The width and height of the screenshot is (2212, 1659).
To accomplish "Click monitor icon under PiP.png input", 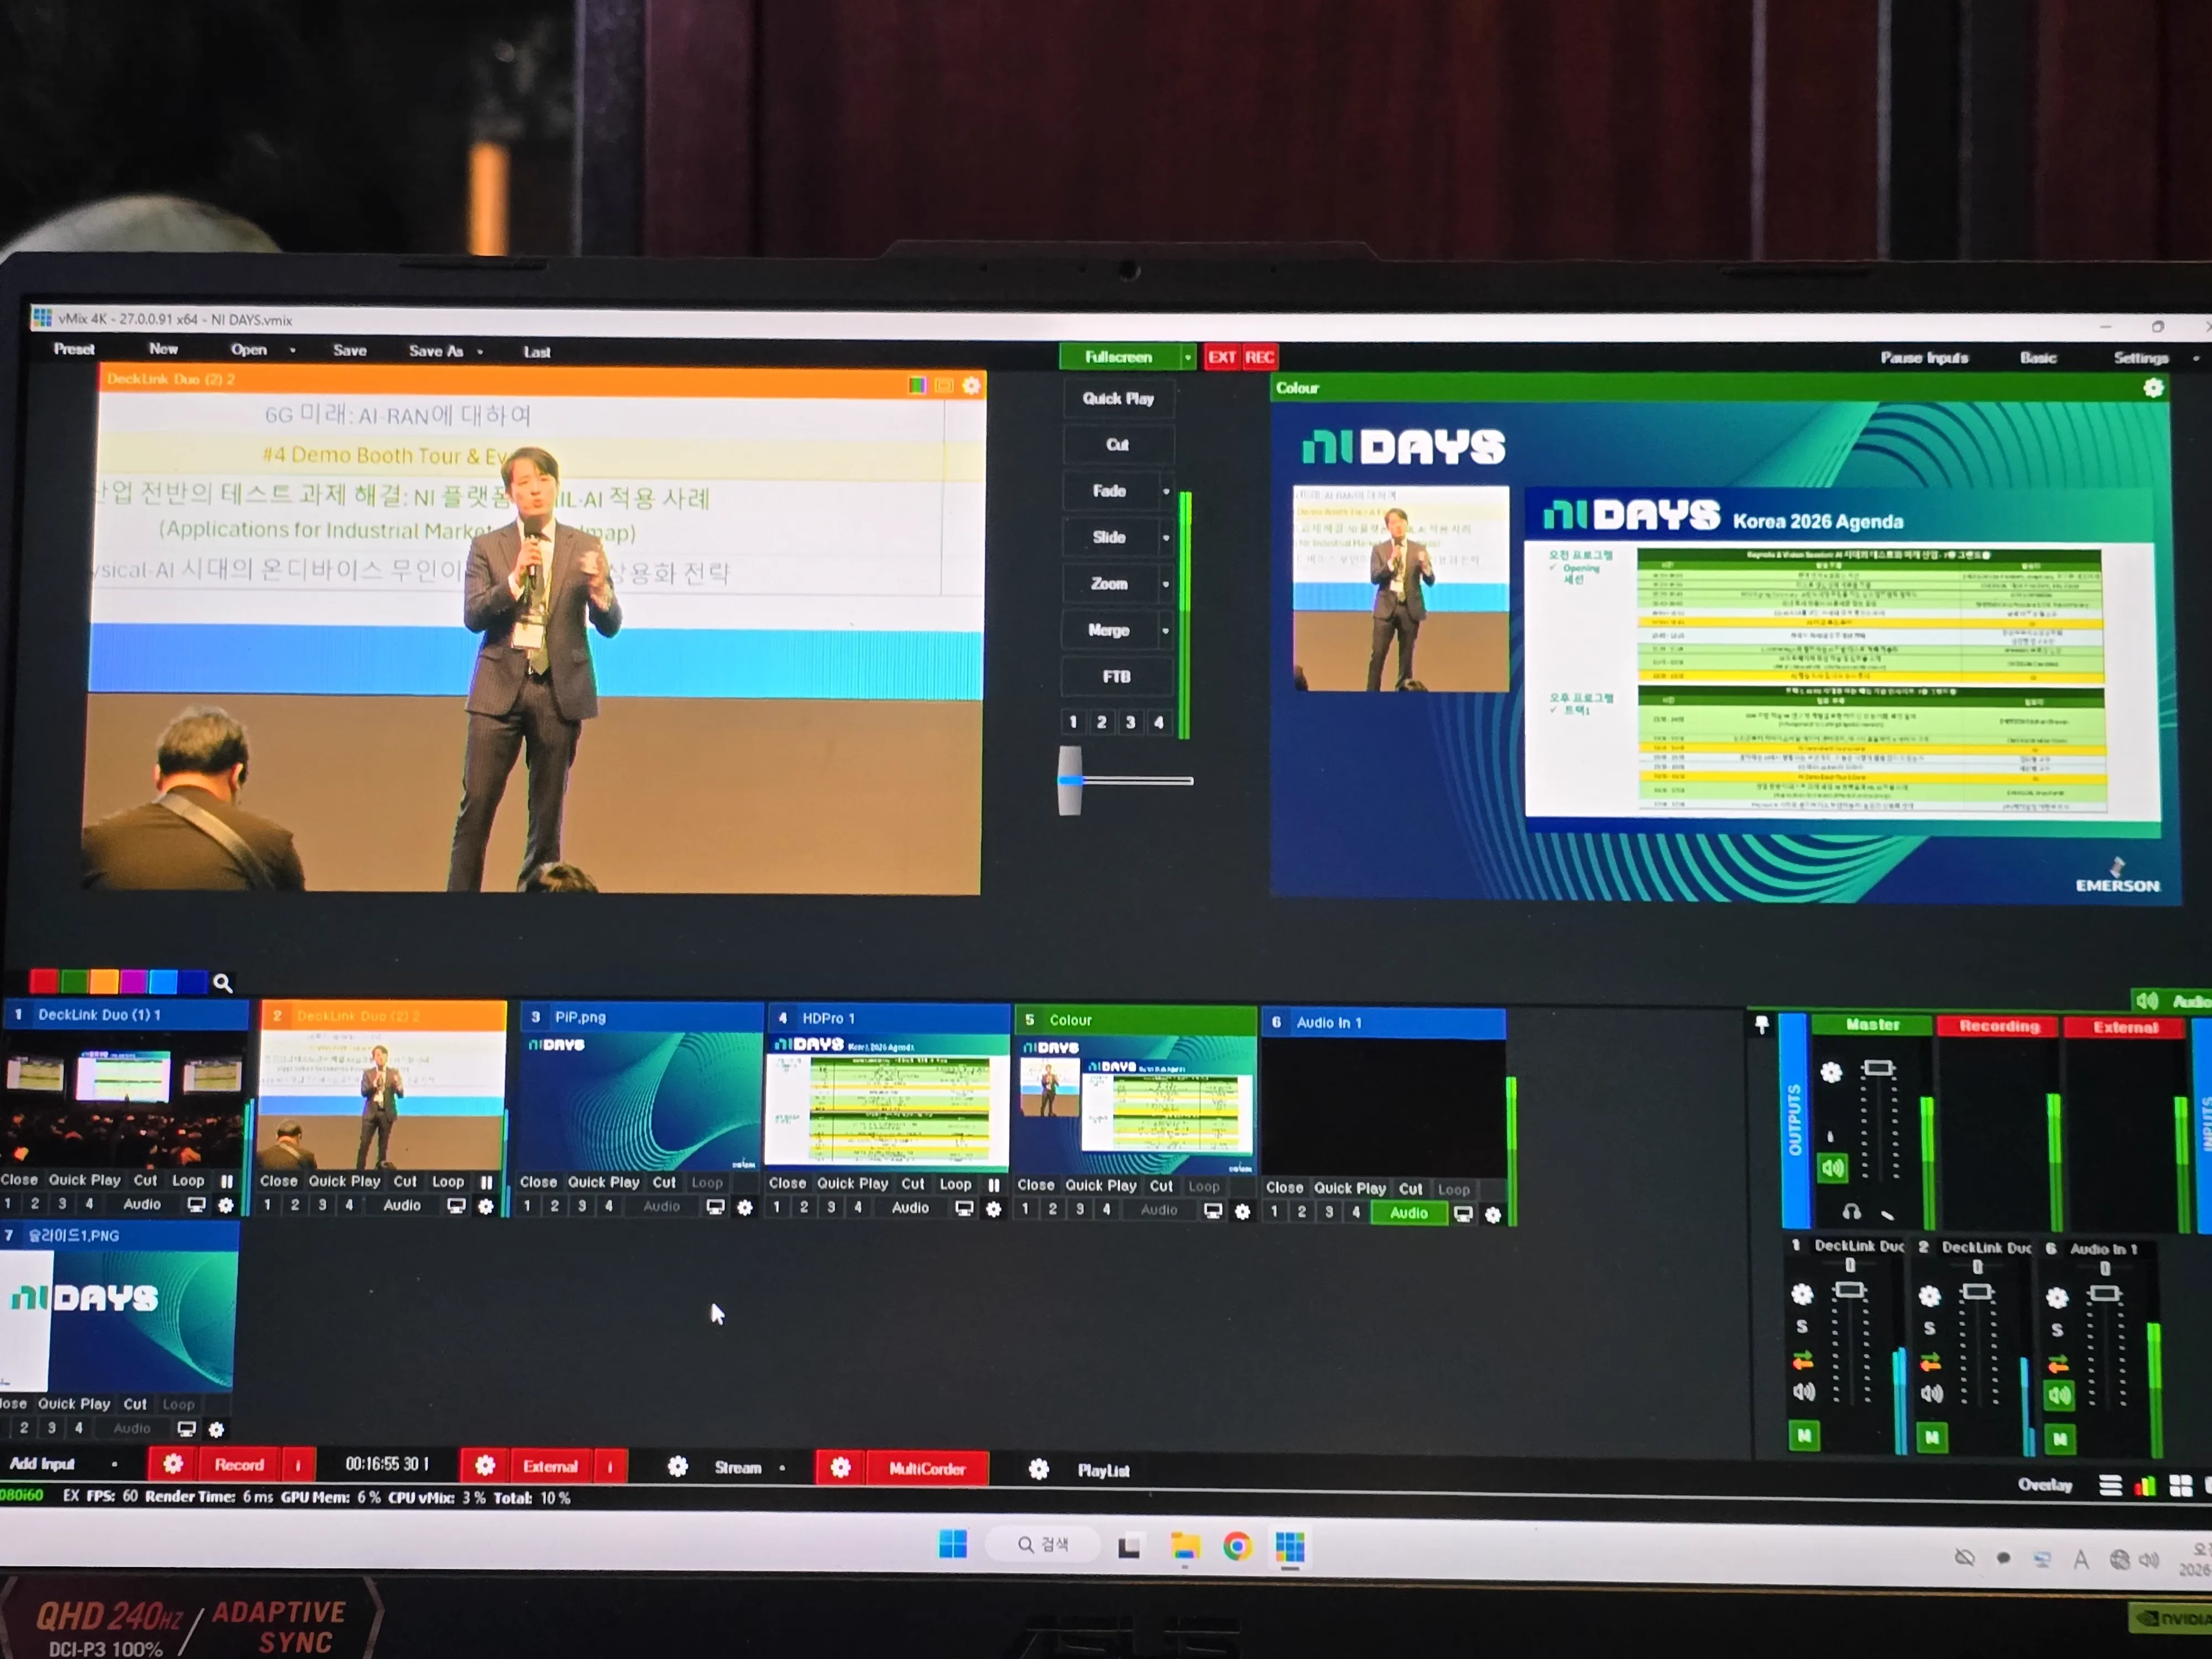I will 715,1207.
